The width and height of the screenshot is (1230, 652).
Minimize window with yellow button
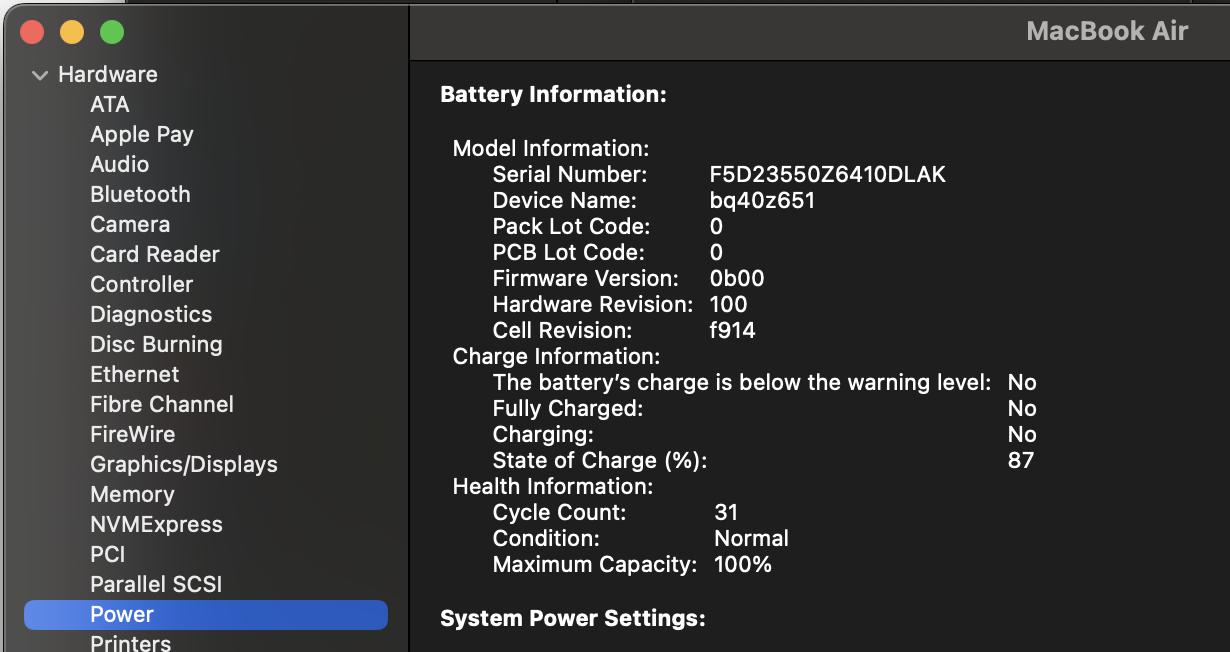coord(72,32)
